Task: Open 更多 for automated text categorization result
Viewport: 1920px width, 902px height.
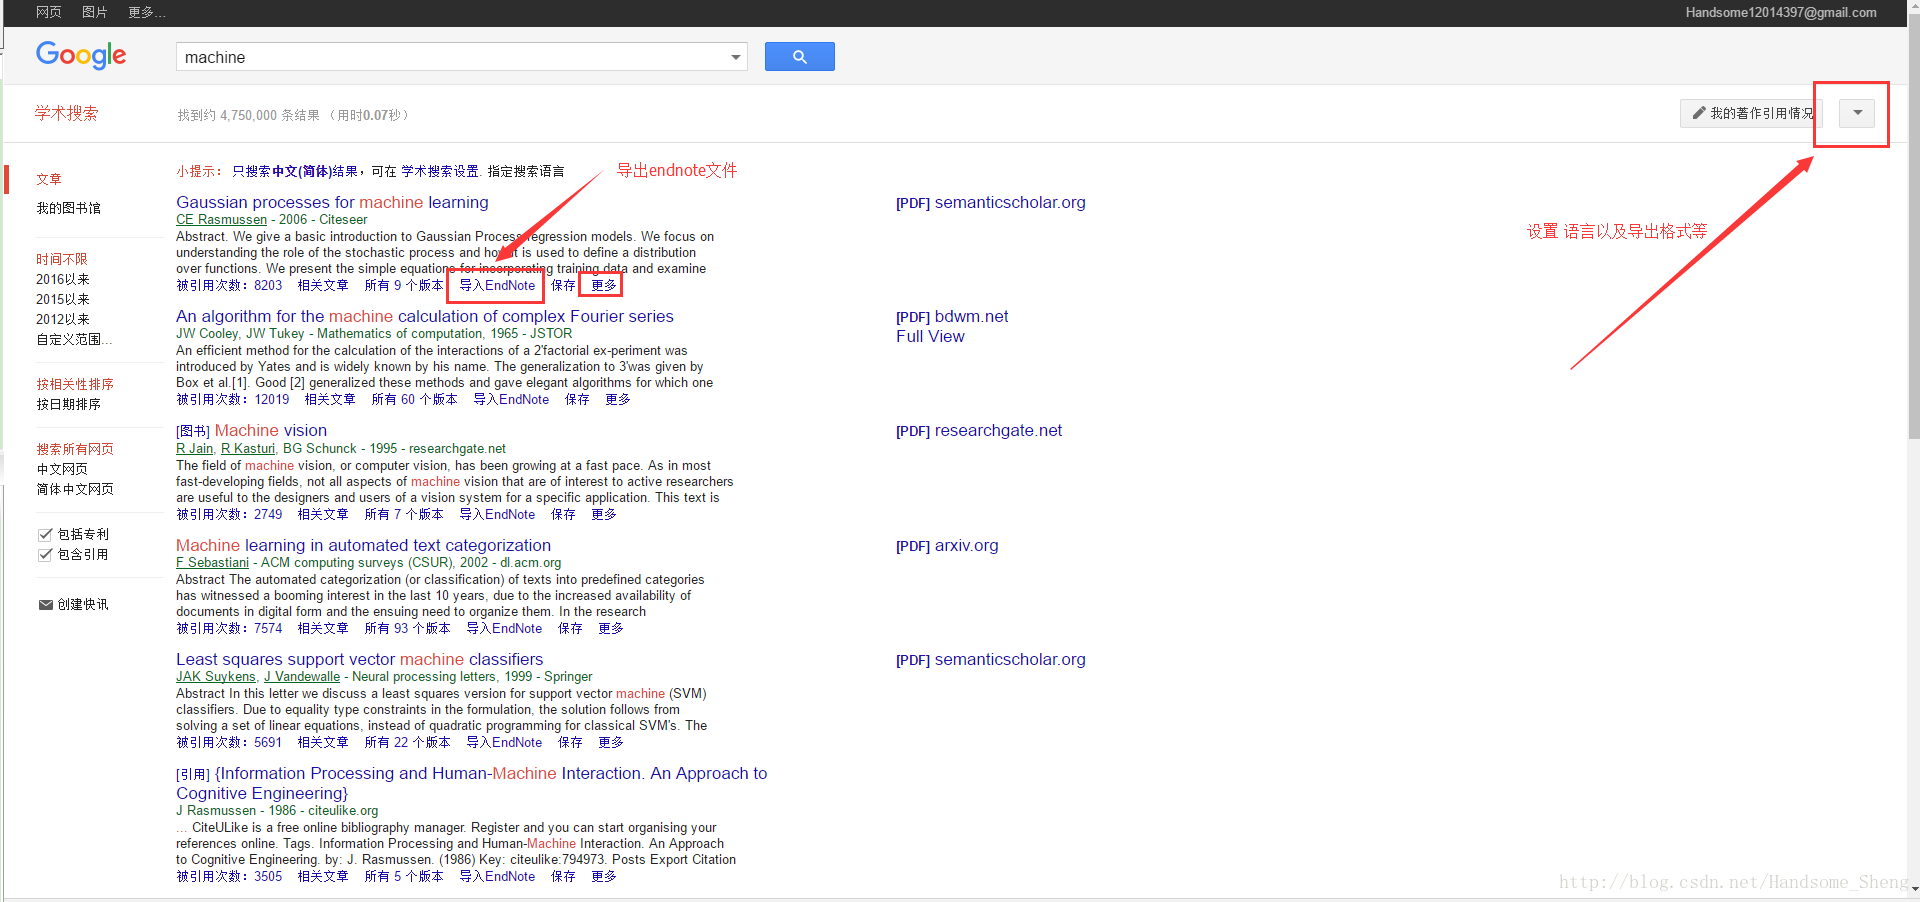Action: pyautogui.click(x=610, y=628)
